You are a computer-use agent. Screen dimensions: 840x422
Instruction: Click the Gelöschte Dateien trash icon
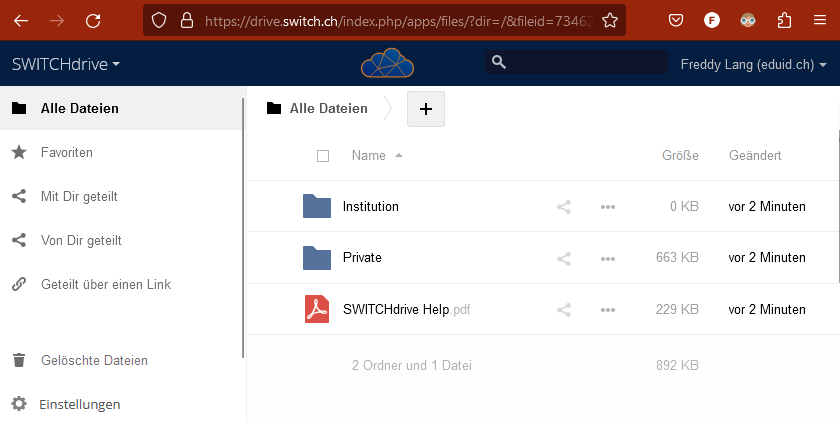pos(19,360)
